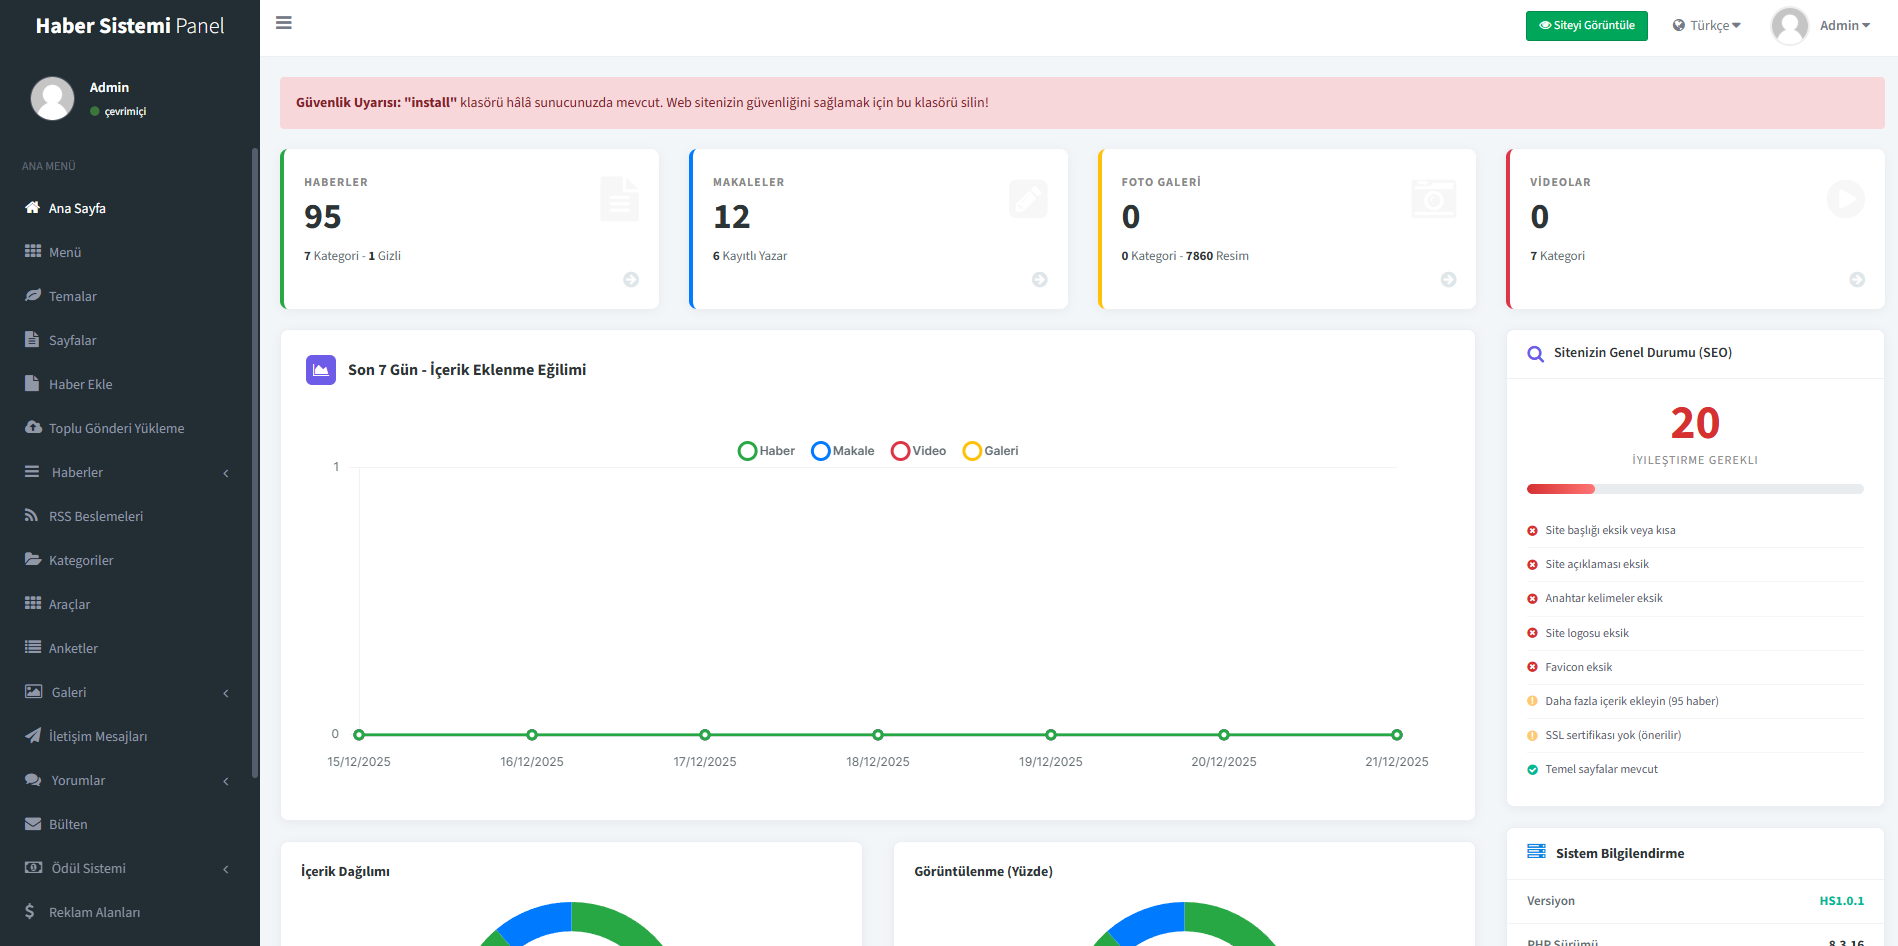Click the 21/12/2025 data point on chart
This screenshot has width=1898, height=946.
[1396, 735]
